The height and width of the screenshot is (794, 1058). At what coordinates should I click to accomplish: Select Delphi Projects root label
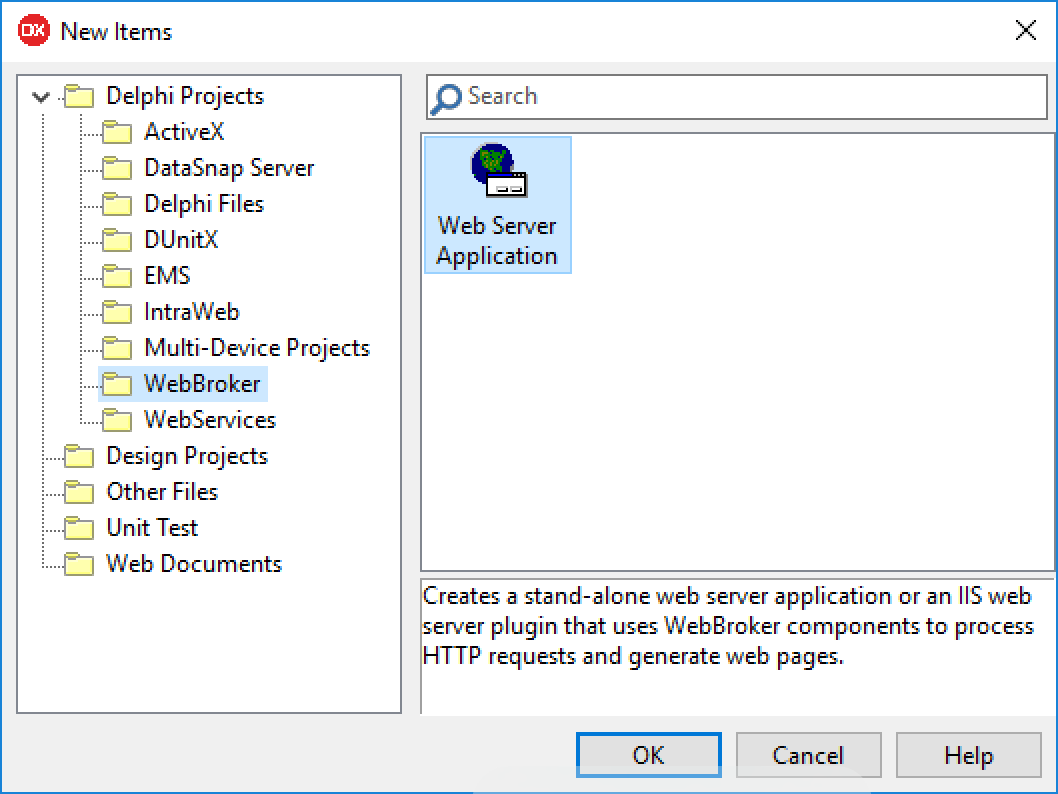point(185,96)
